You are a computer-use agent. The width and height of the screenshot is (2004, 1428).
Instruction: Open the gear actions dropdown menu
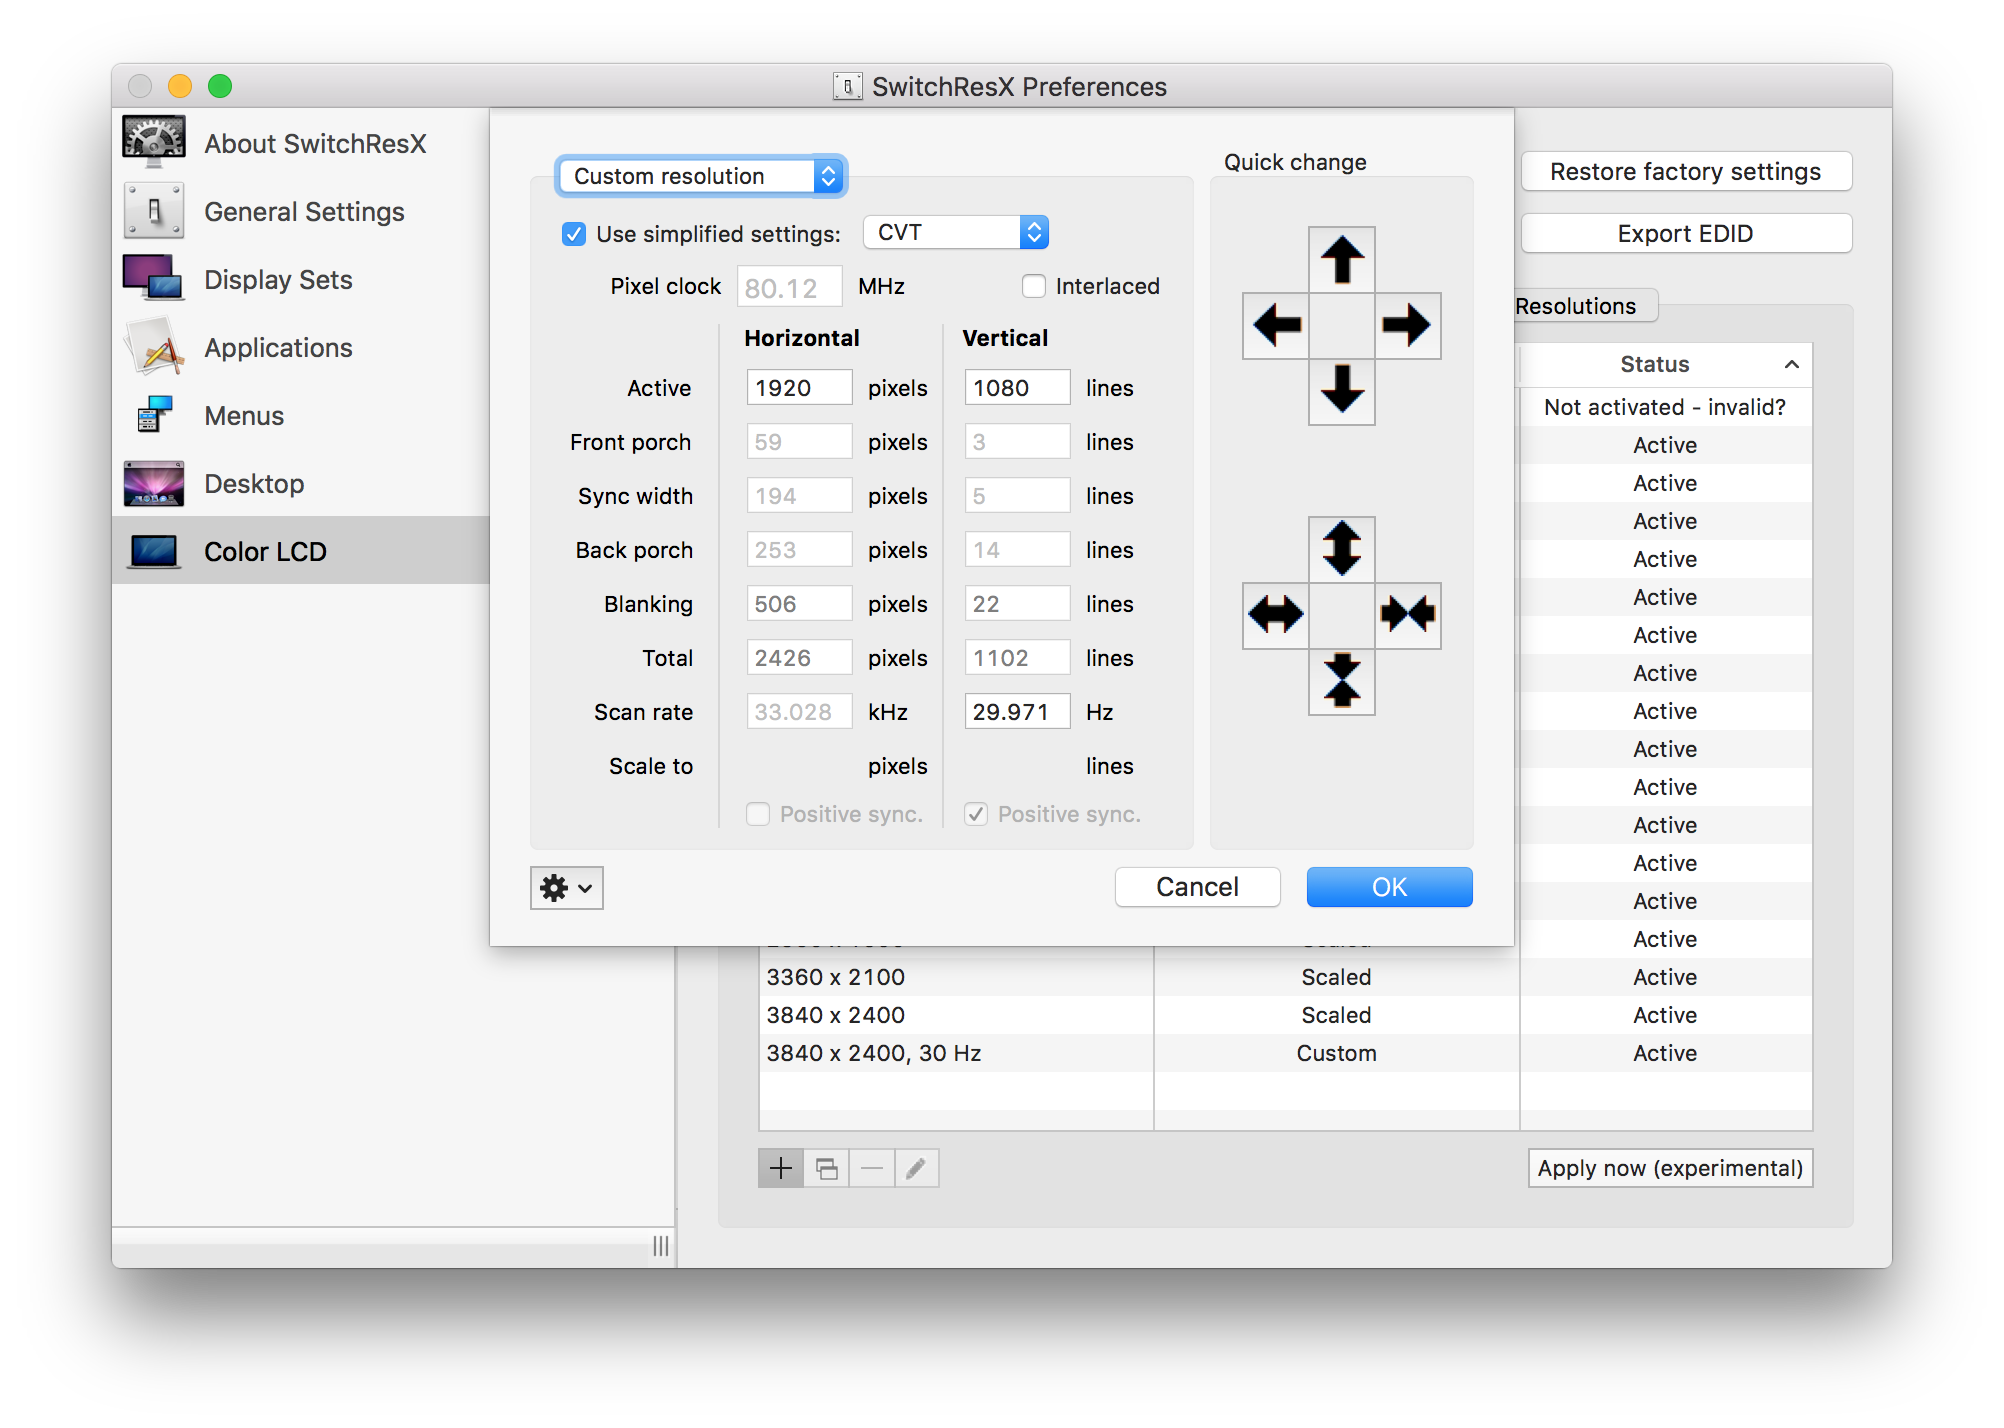pos(566,888)
